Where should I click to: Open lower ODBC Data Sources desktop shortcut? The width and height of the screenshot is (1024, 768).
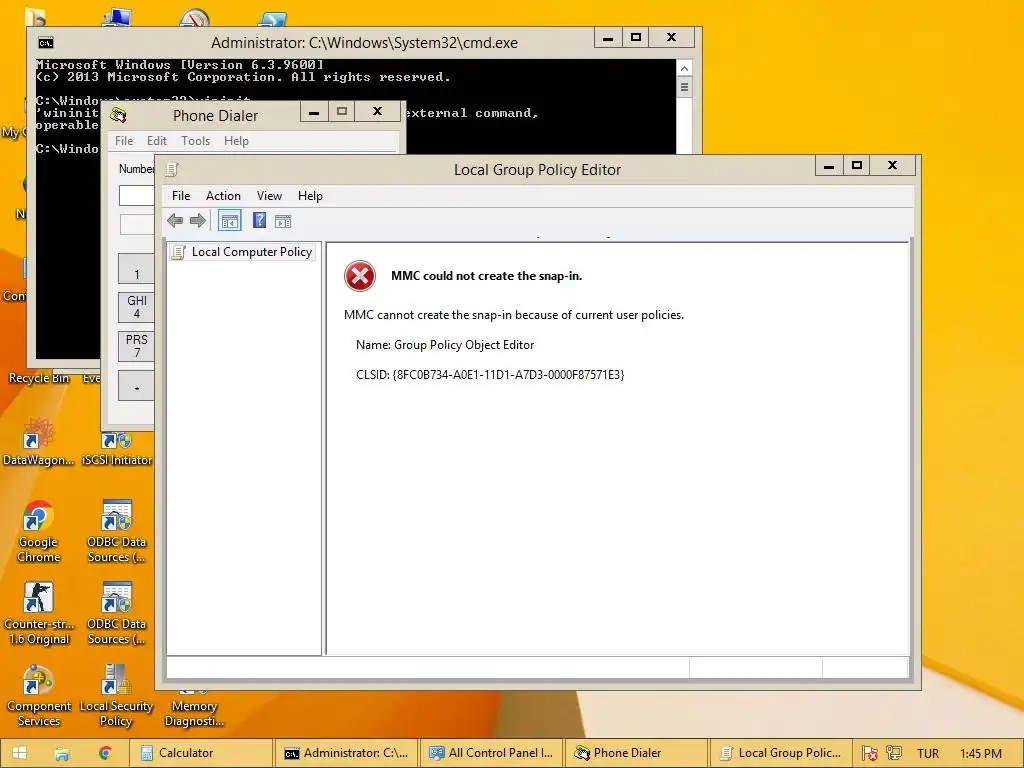(116, 614)
